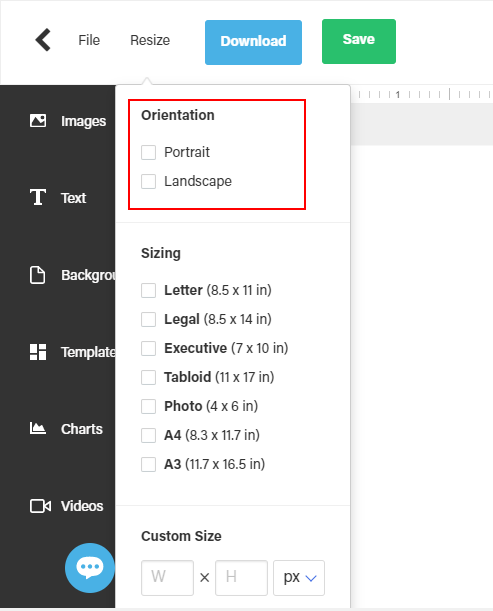The width and height of the screenshot is (493, 611).
Task: Toggle the Resize menu
Action: tap(150, 40)
